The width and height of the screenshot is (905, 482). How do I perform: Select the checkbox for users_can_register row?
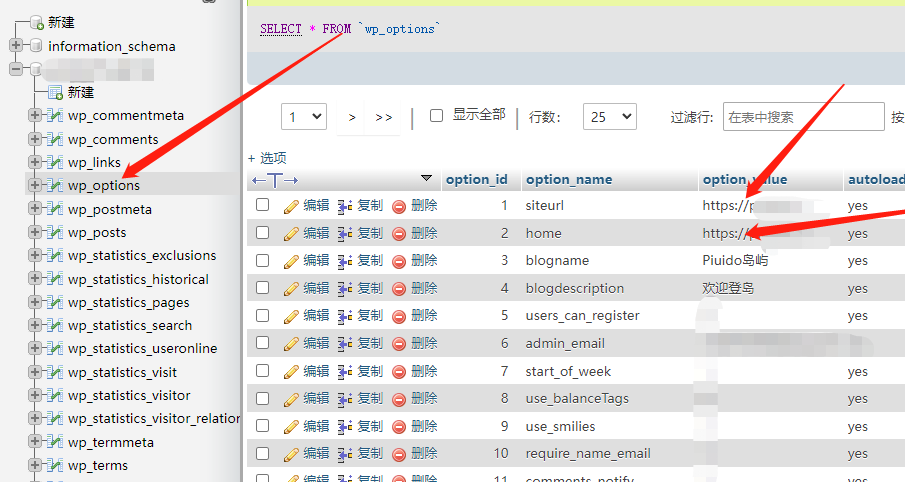(262, 316)
